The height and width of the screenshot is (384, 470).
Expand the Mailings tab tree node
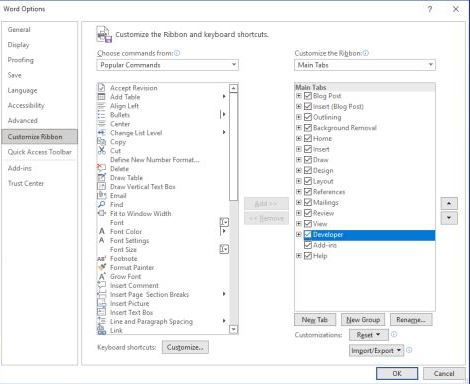point(299,202)
